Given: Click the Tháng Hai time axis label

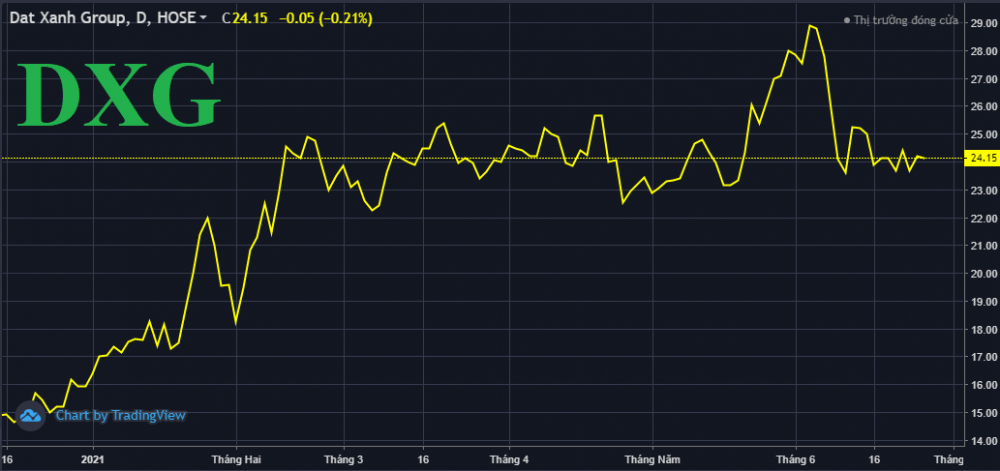Looking at the screenshot, I should tap(236, 459).
